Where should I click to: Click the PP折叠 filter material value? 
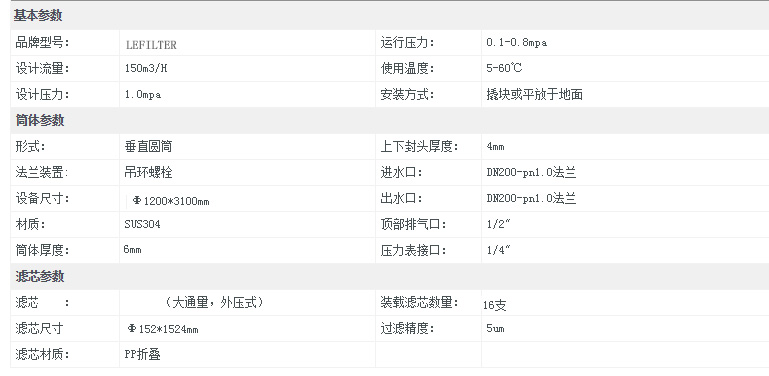pos(143,354)
